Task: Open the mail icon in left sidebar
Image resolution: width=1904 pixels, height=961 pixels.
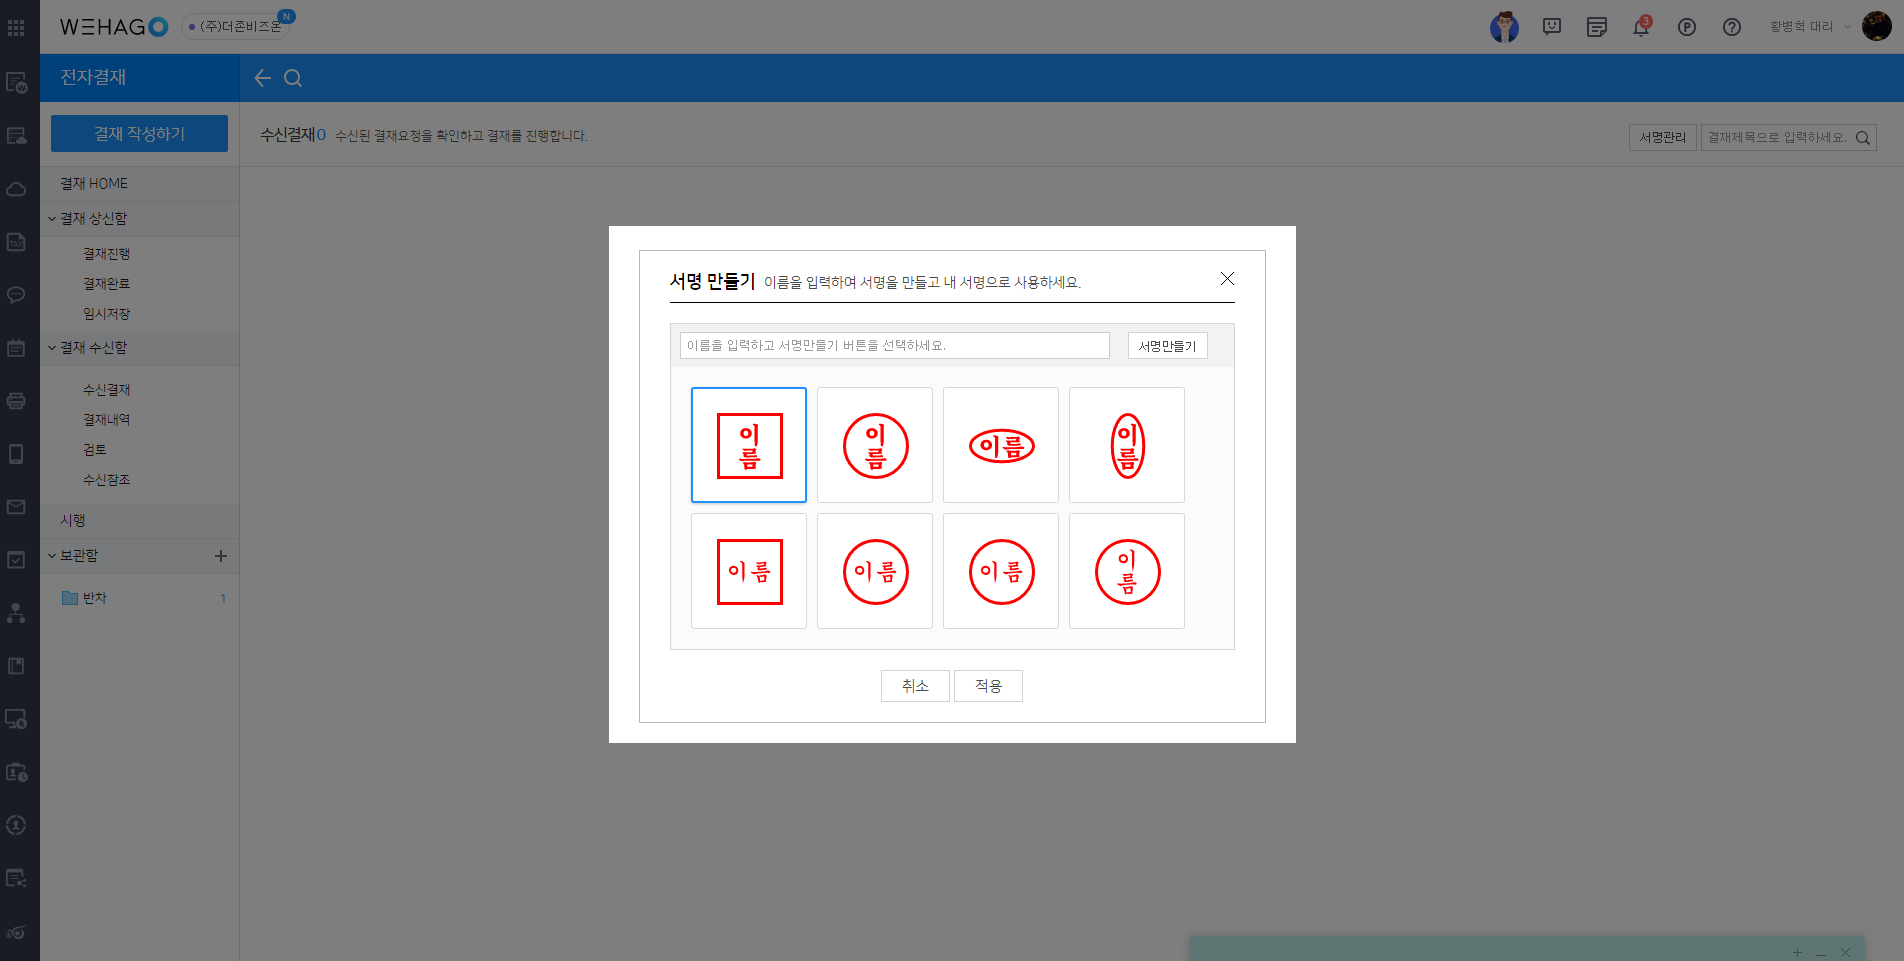Action: point(16,507)
